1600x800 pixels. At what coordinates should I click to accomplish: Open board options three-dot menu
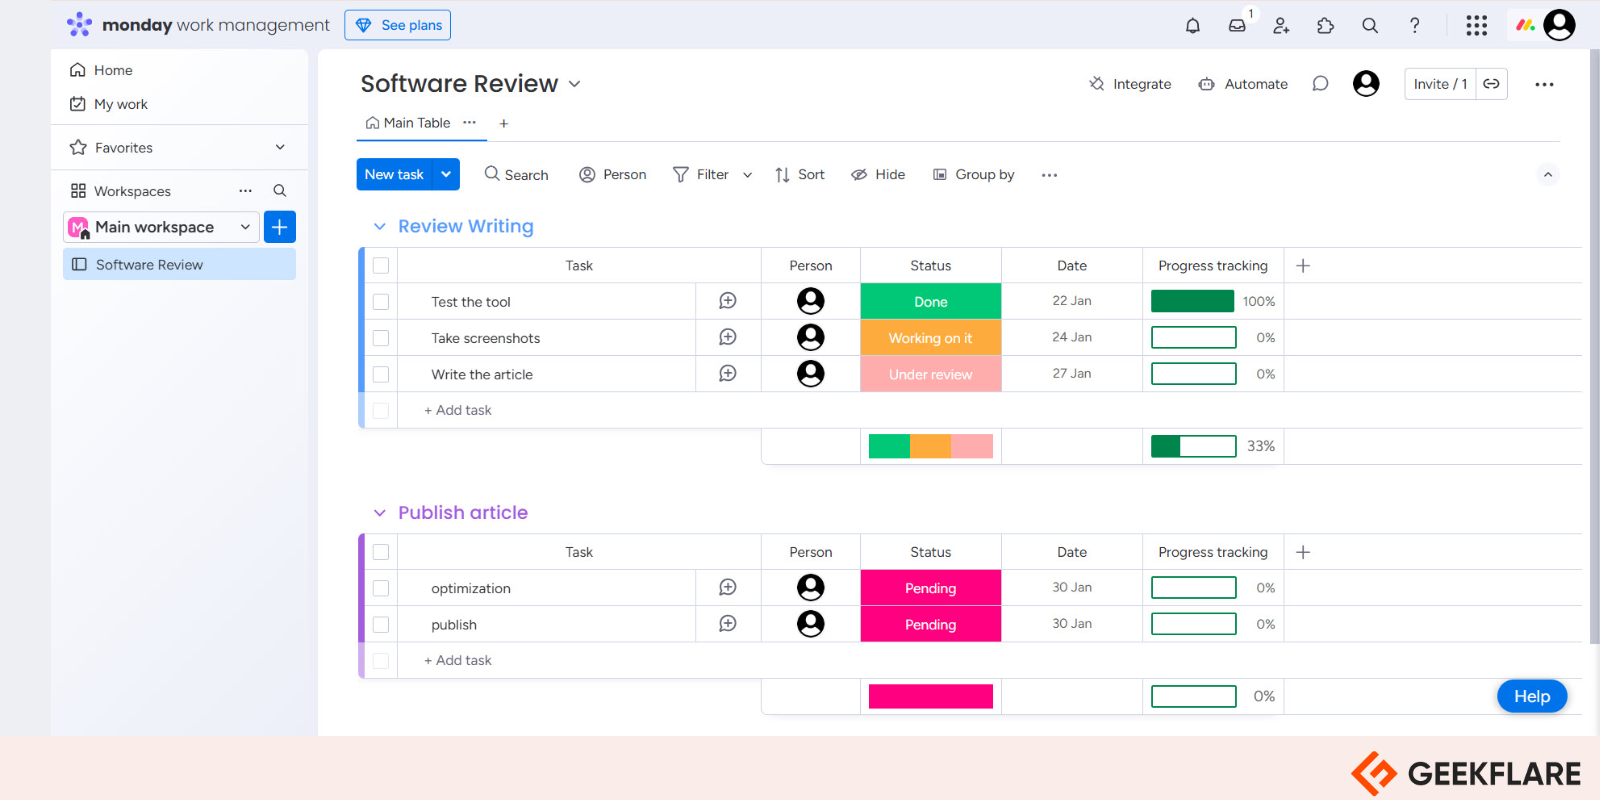pos(1544,84)
